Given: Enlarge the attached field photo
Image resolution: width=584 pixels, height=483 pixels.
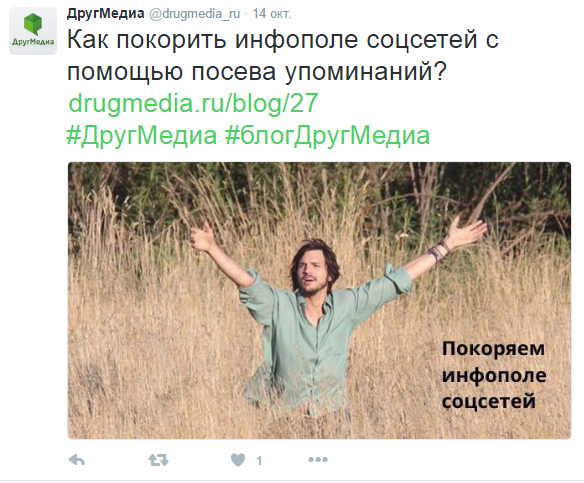Looking at the screenshot, I should pos(319,301).
